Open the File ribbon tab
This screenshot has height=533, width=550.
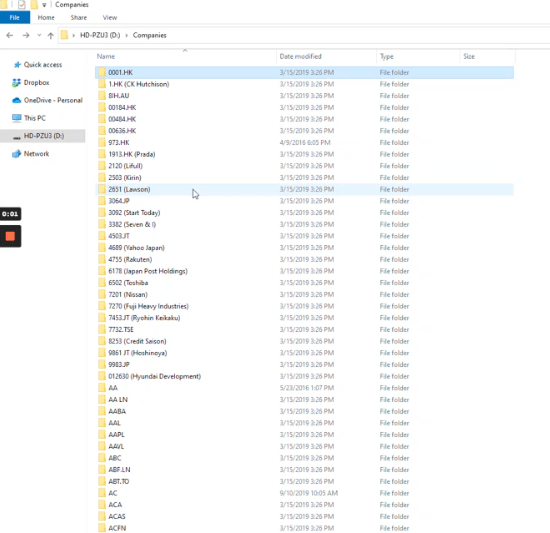click(x=15, y=18)
